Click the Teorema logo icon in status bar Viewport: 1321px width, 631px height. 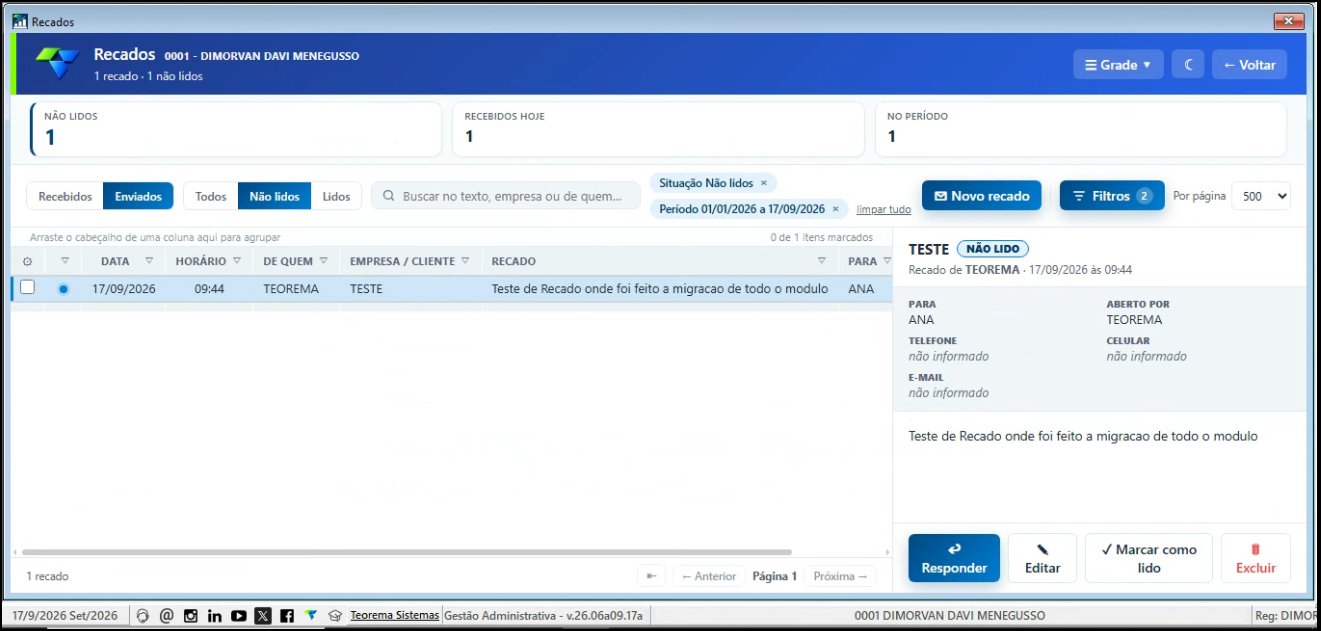[x=311, y=616]
